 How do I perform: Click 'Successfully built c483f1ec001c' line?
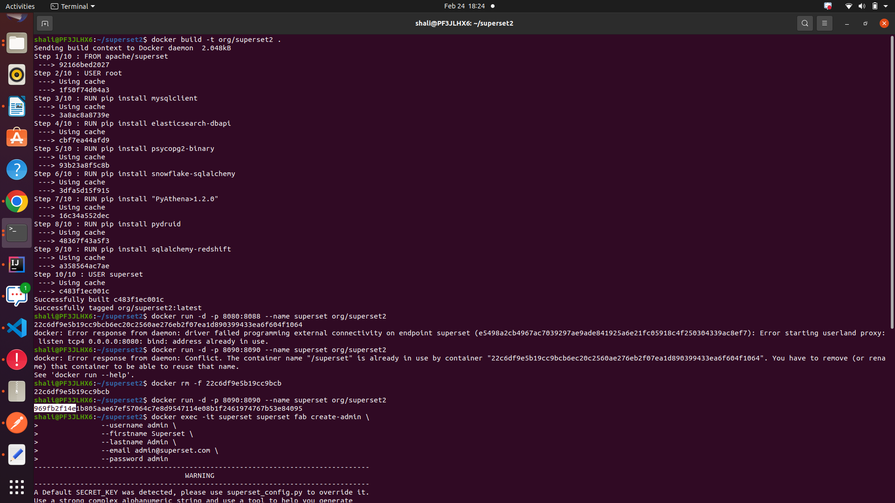tap(99, 299)
